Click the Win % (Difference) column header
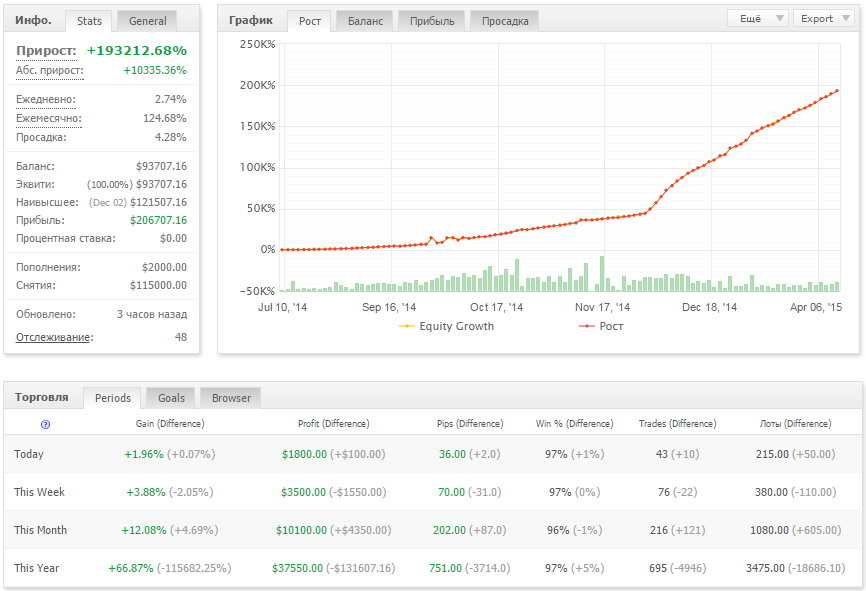866x591 pixels. [x=574, y=424]
